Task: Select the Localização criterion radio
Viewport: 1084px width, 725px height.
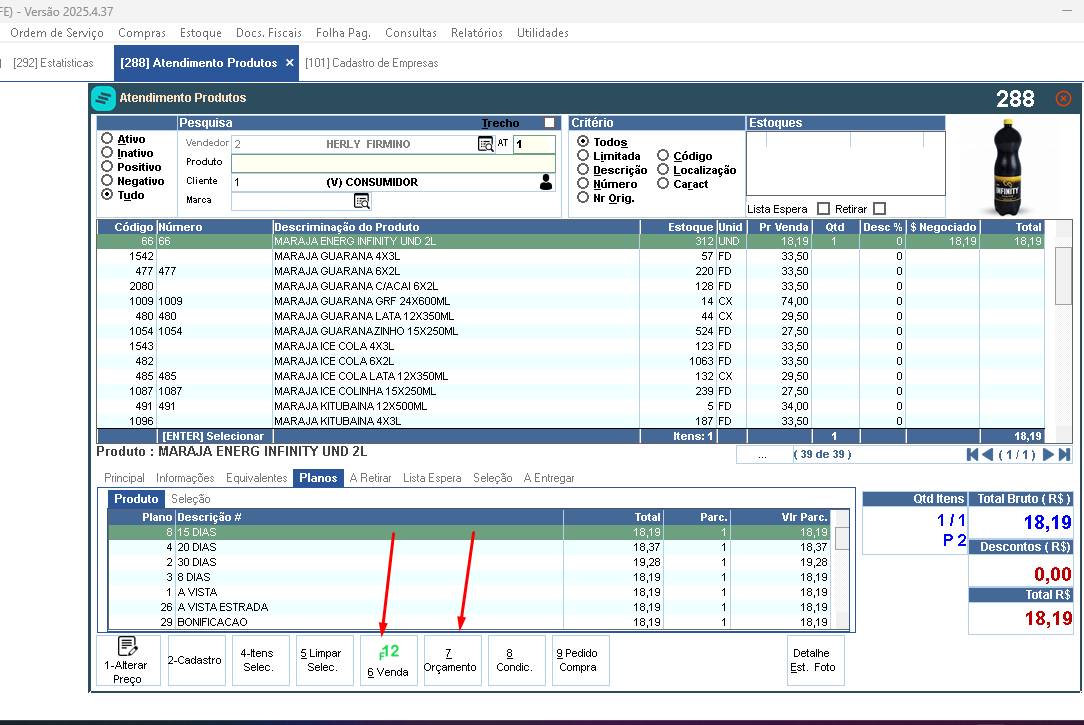Action: coord(663,169)
